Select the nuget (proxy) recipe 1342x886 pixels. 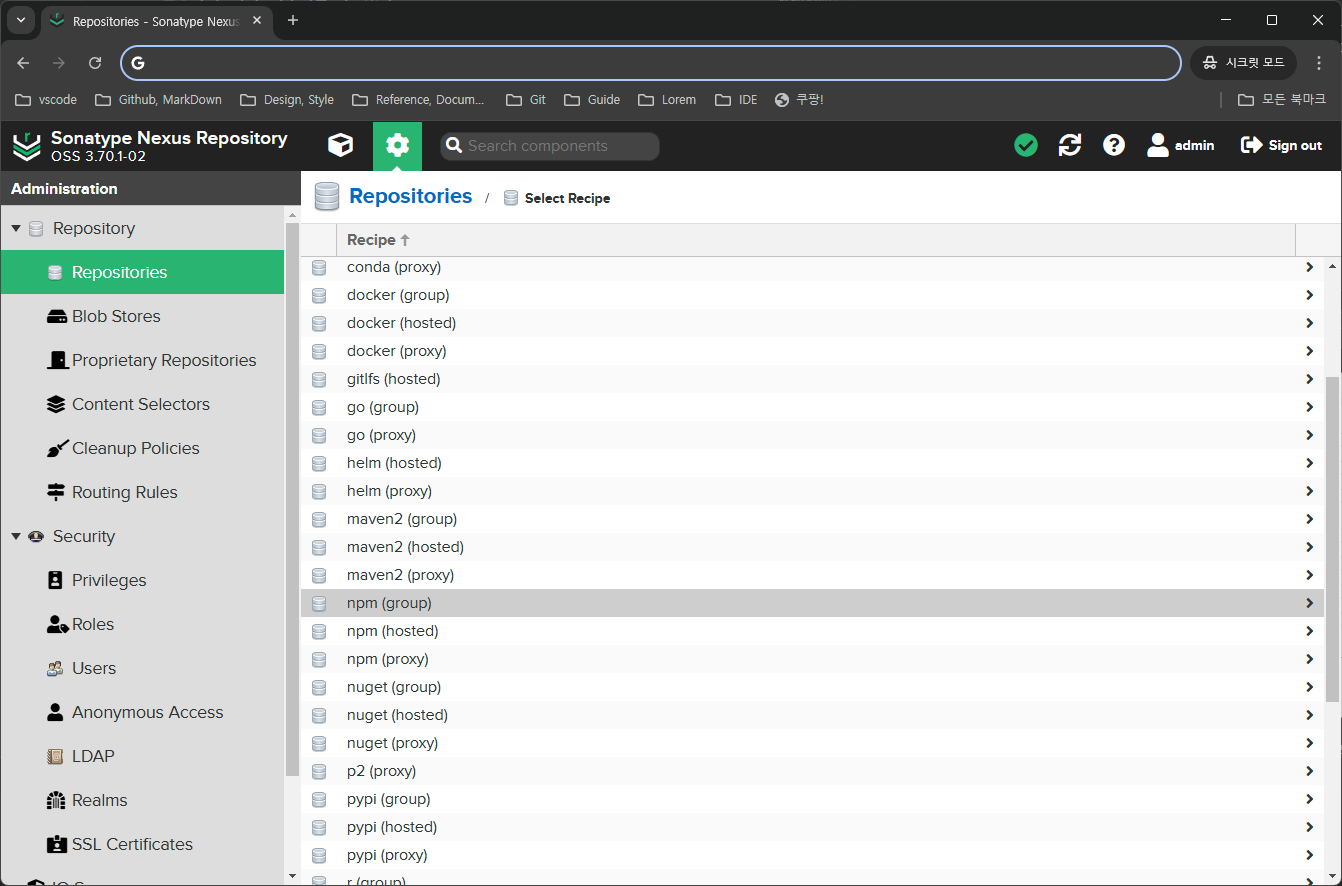pos(812,743)
